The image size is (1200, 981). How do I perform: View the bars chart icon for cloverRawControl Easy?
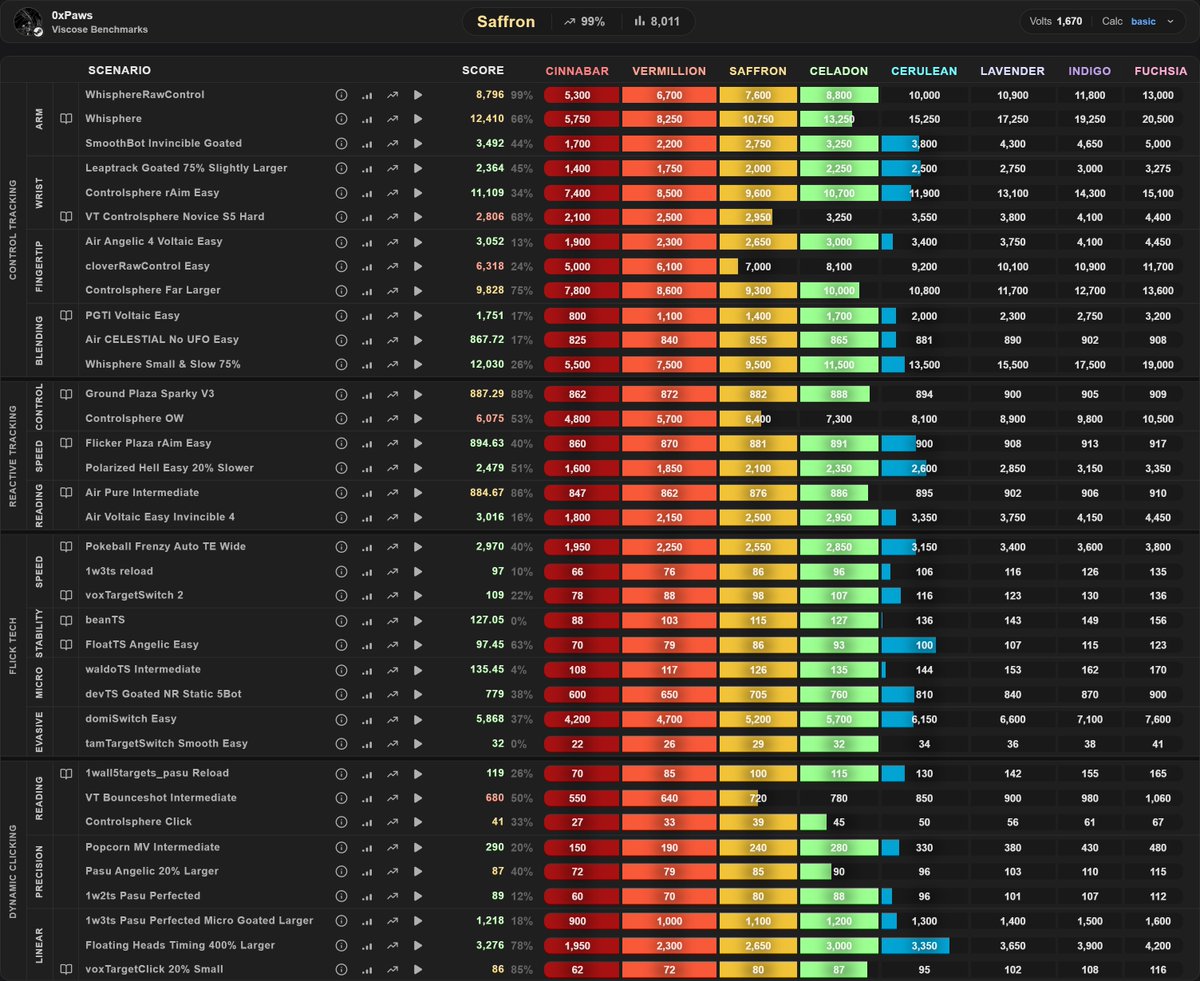coord(366,266)
